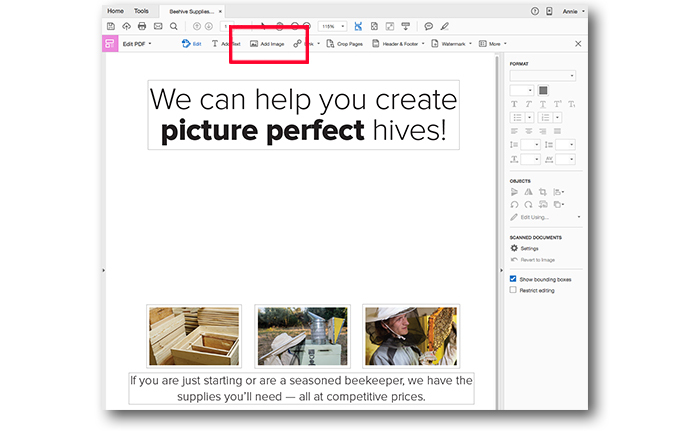Open scanned documents Settings gear
Image resolution: width=700 pixels, height=431 pixels.
pos(515,248)
